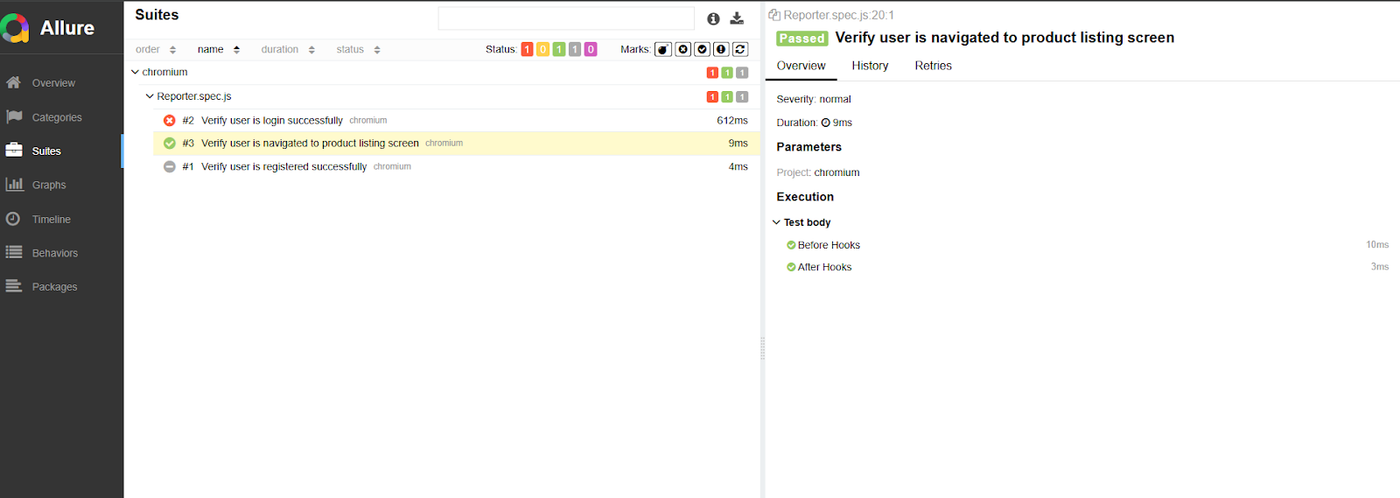
Task: Collapse the Reporter.spec.js suite node
Action: 150,96
